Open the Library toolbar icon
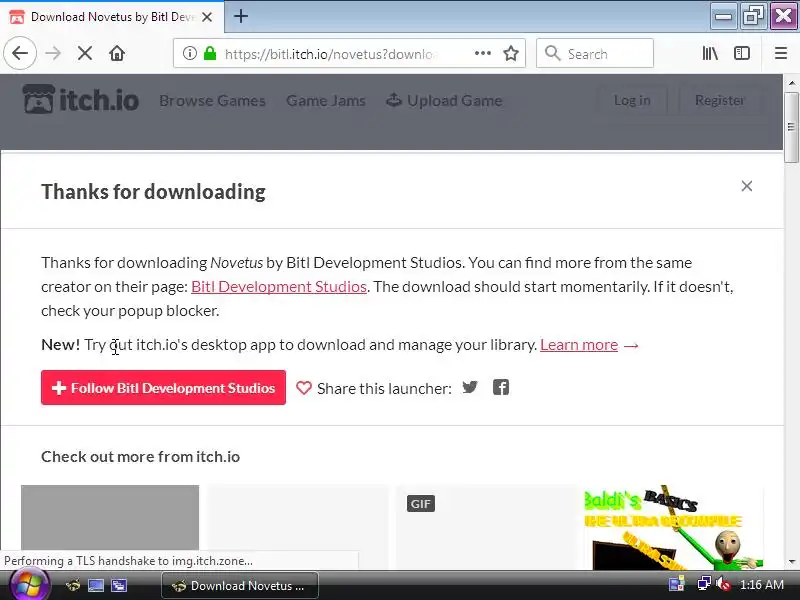 pos(710,53)
